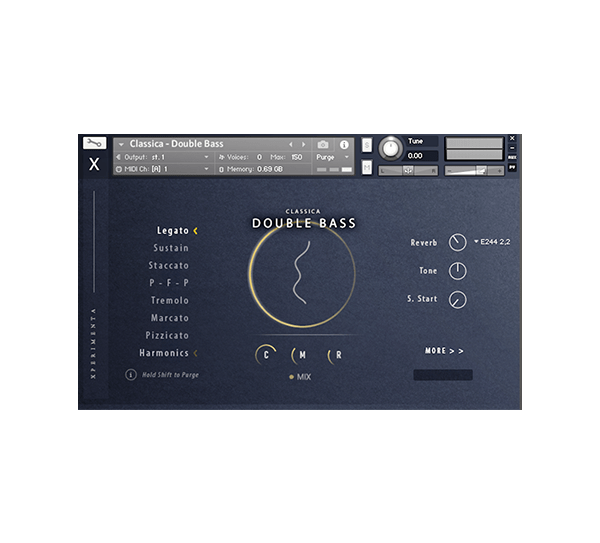The height and width of the screenshot is (543, 600).
Task: Click the instrument volume slider
Action: coord(474,171)
